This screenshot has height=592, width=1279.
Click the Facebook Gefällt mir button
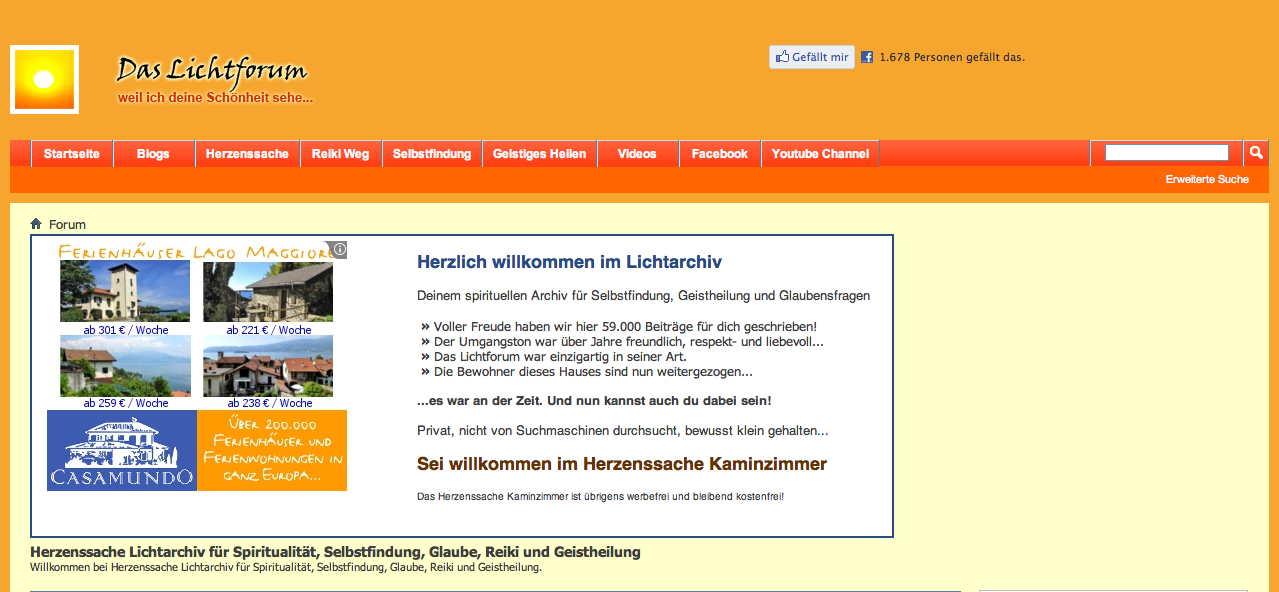812,57
